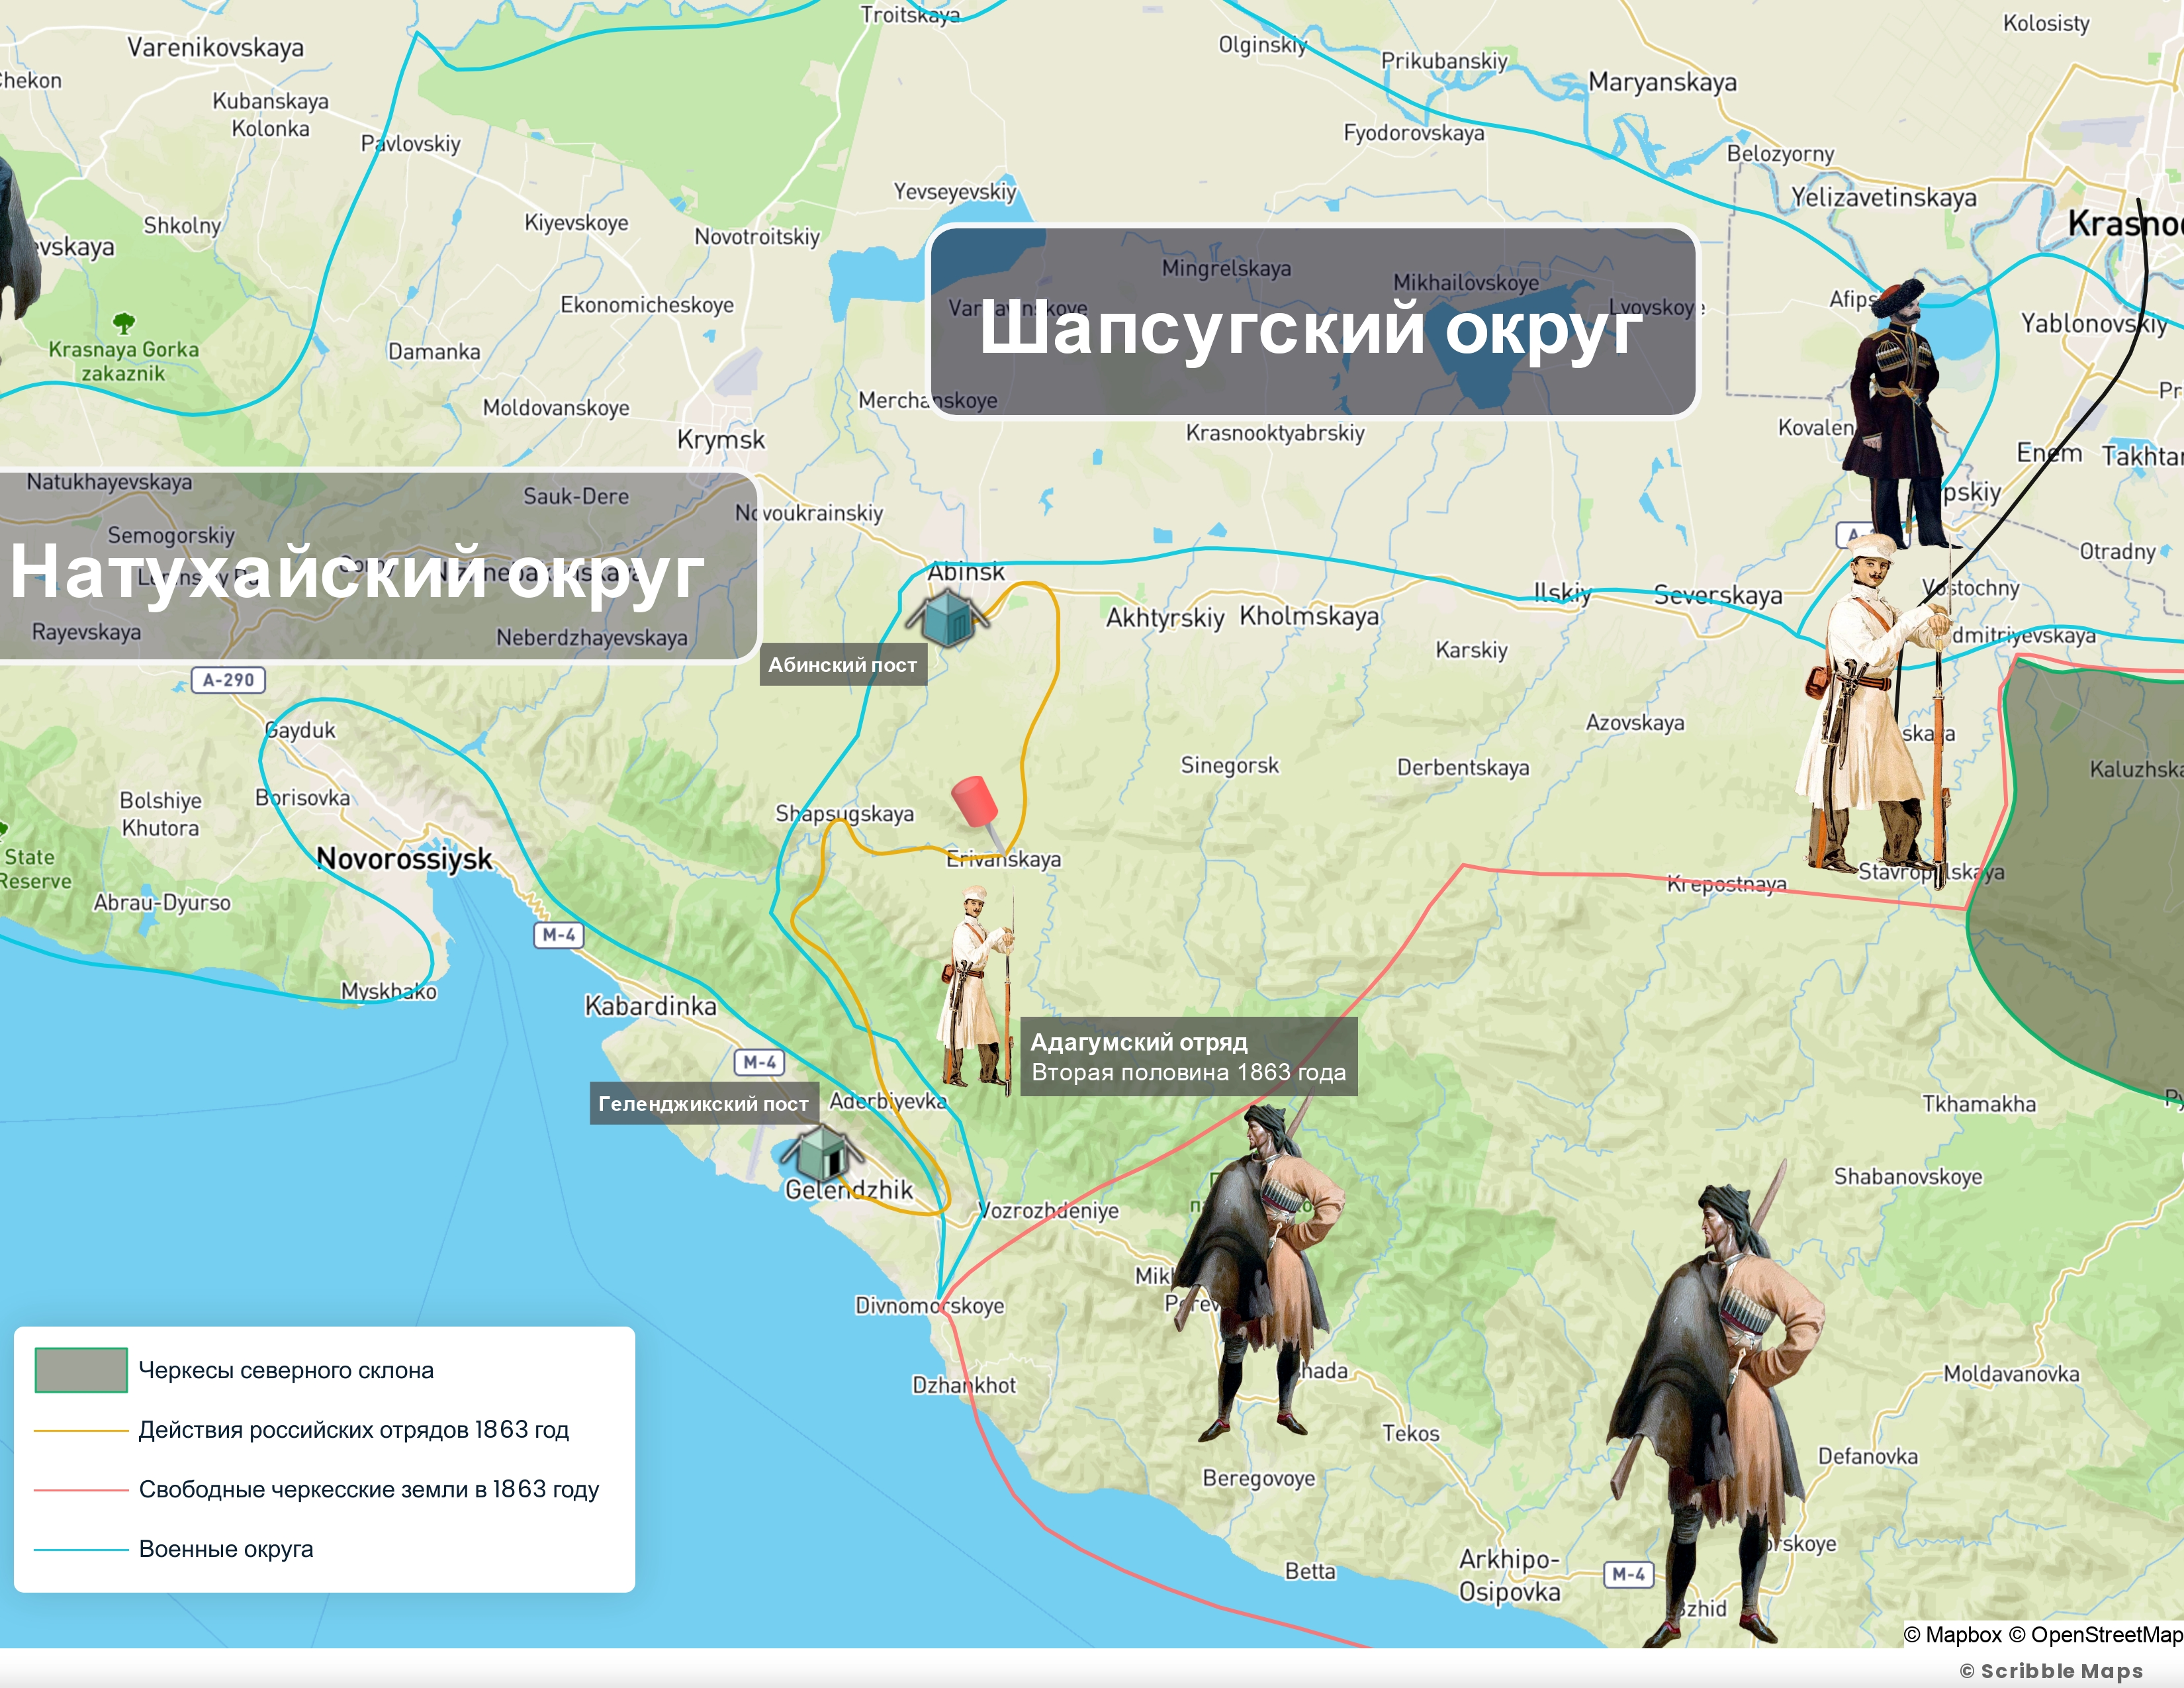
Task: Click the Beregovoye label
Action: (x=1259, y=1479)
